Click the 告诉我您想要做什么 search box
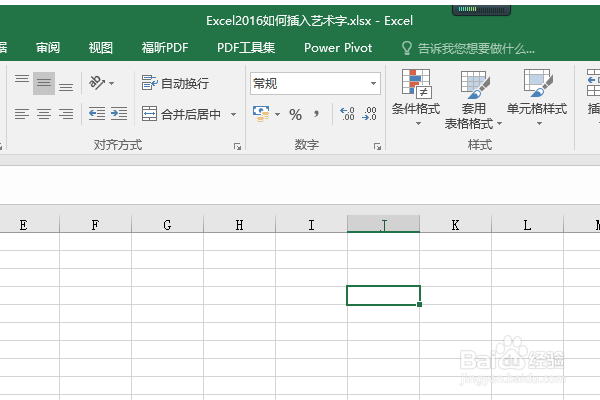 pyautogui.click(x=468, y=49)
